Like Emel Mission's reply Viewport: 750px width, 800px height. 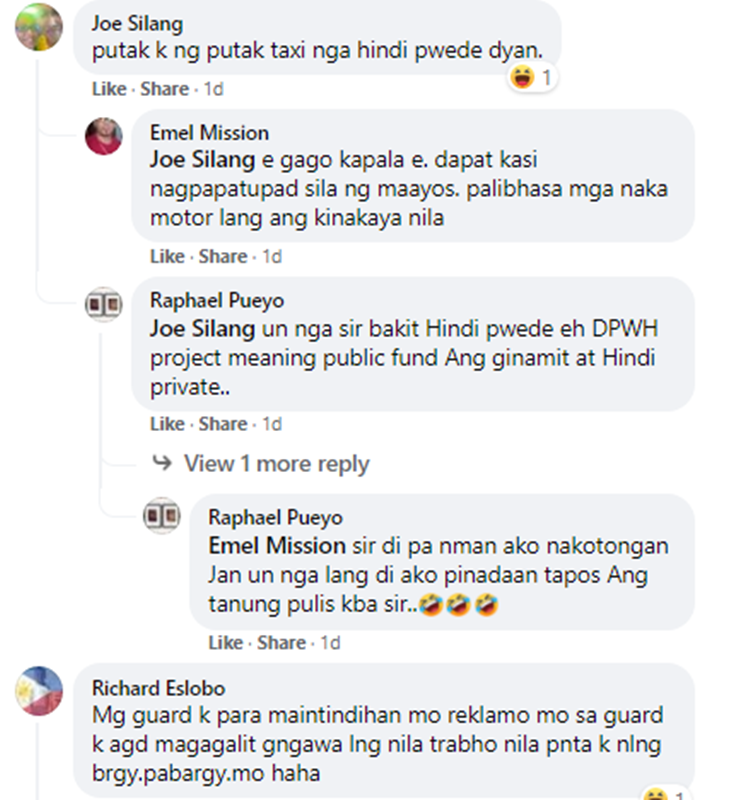[x=167, y=256]
